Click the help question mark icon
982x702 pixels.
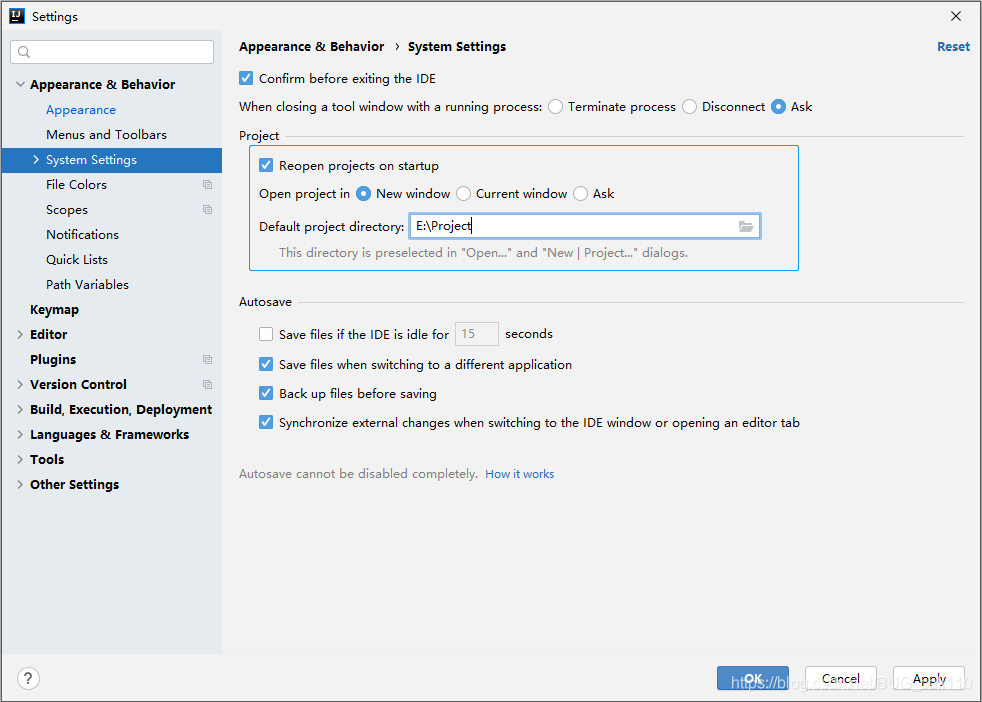[27, 678]
